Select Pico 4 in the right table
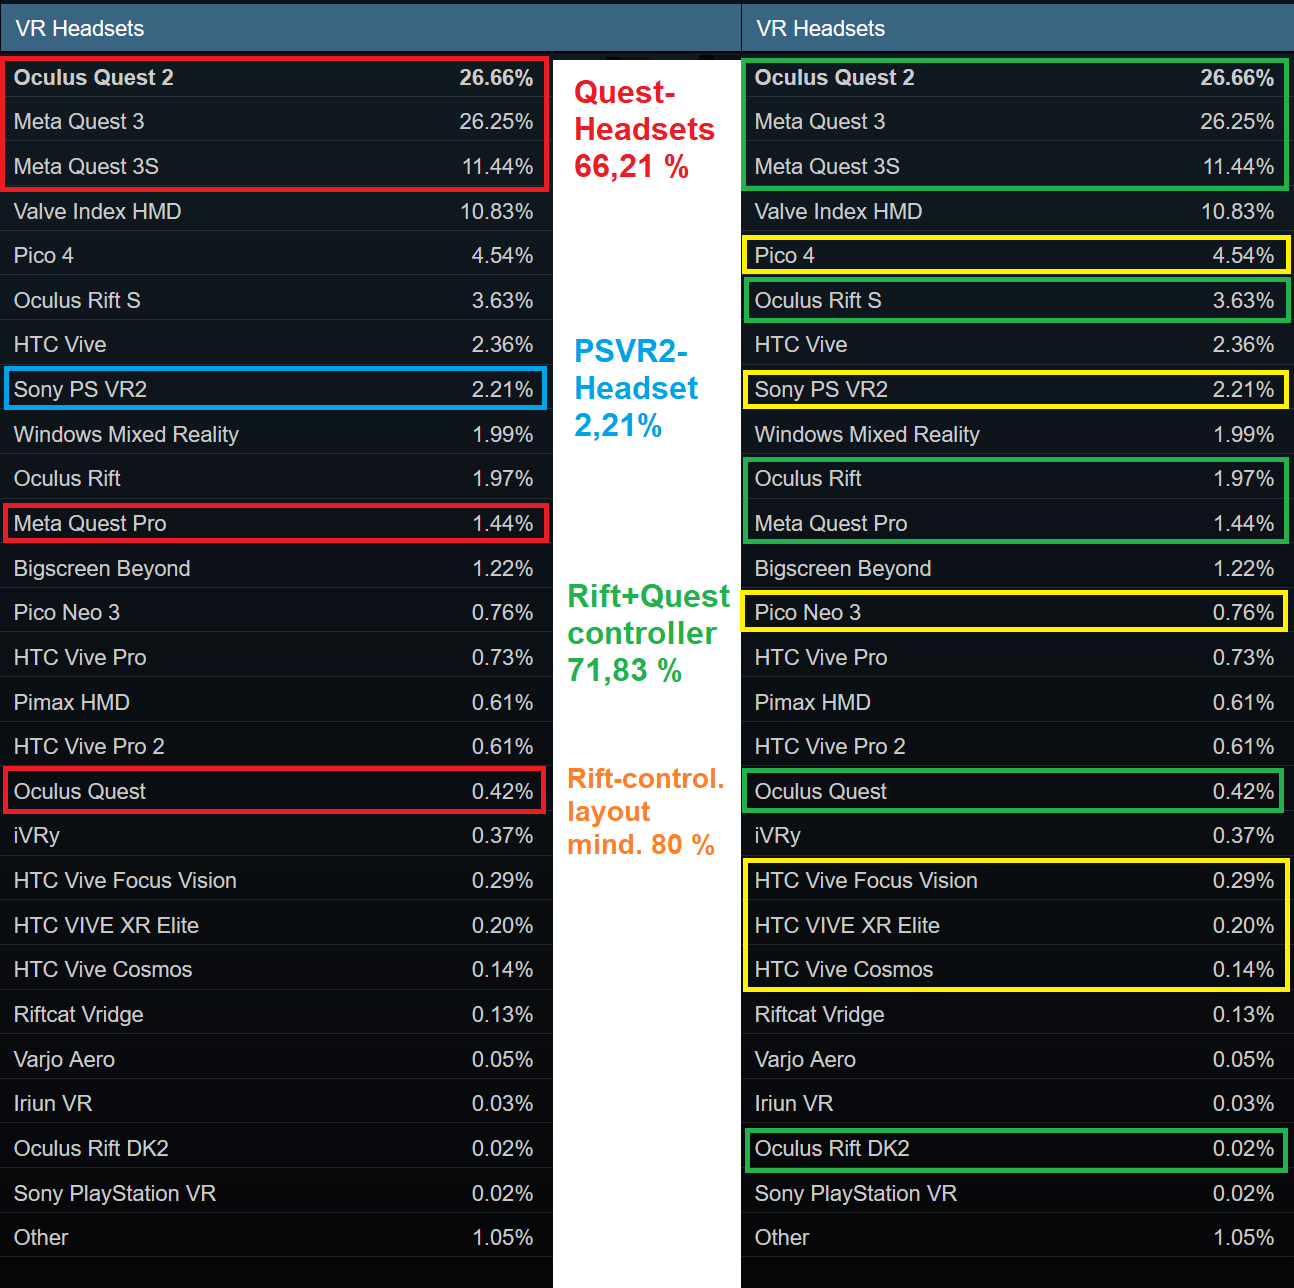 [x=1017, y=255]
